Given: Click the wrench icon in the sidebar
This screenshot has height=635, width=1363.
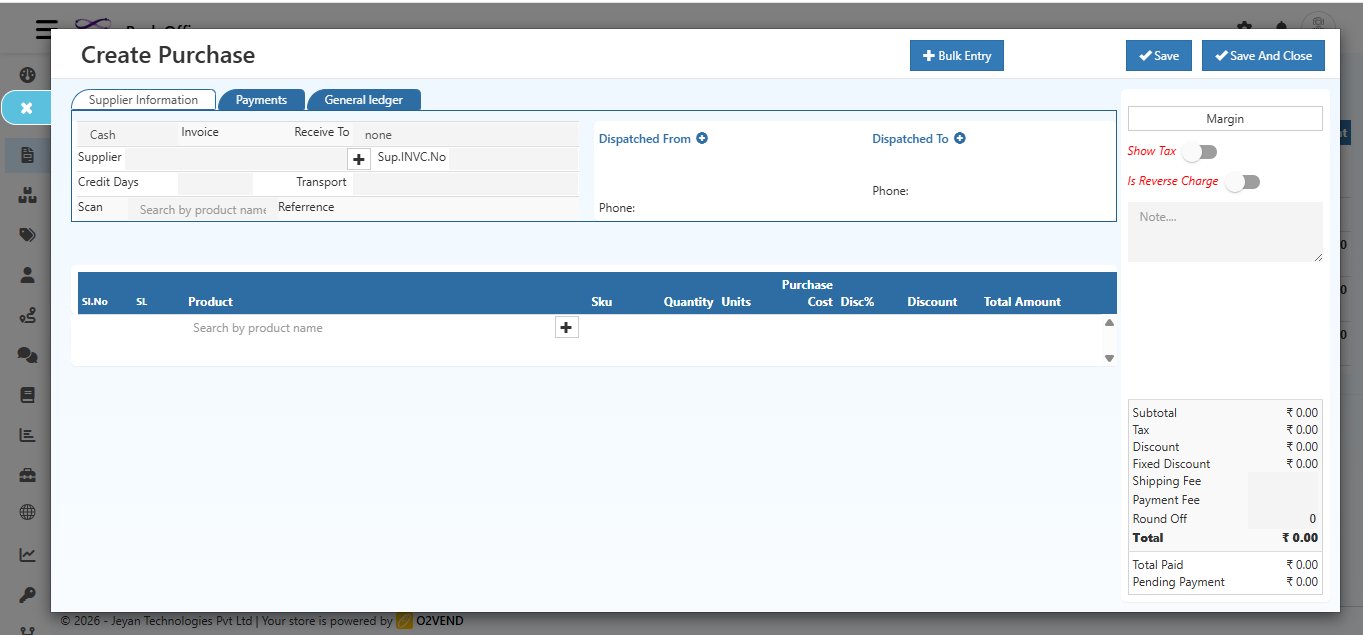Looking at the screenshot, I should pos(27,592).
